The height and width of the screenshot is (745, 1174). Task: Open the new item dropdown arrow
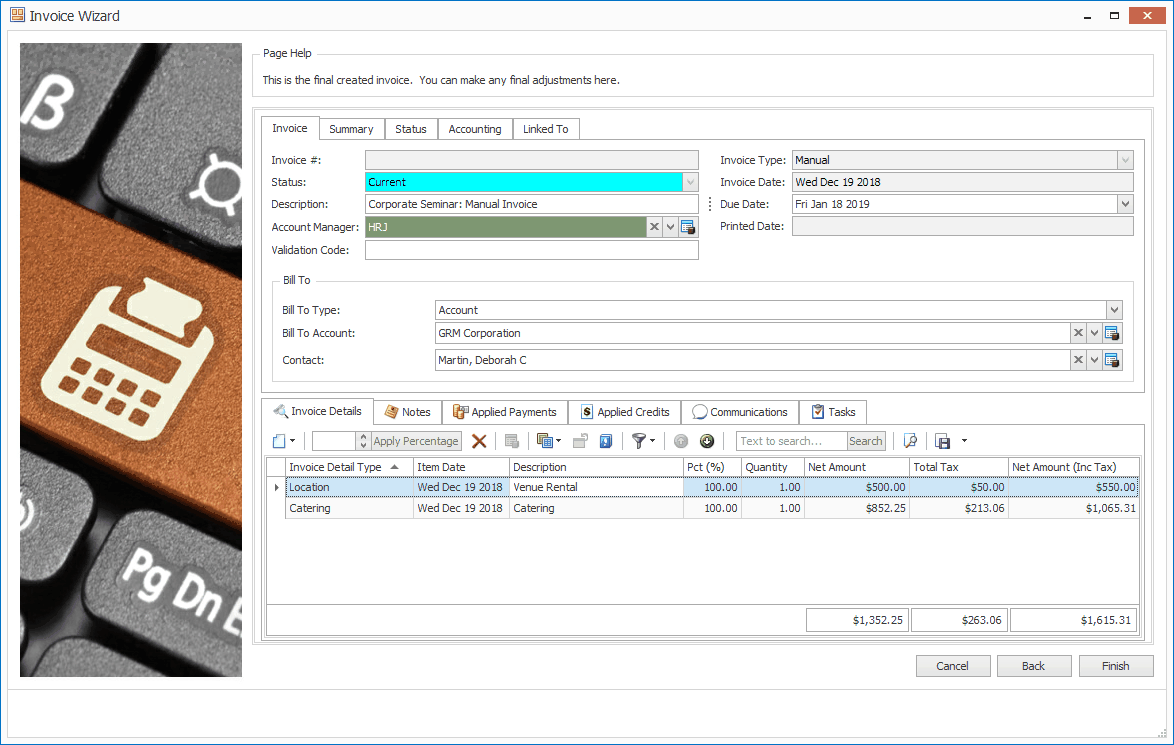click(x=292, y=441)
